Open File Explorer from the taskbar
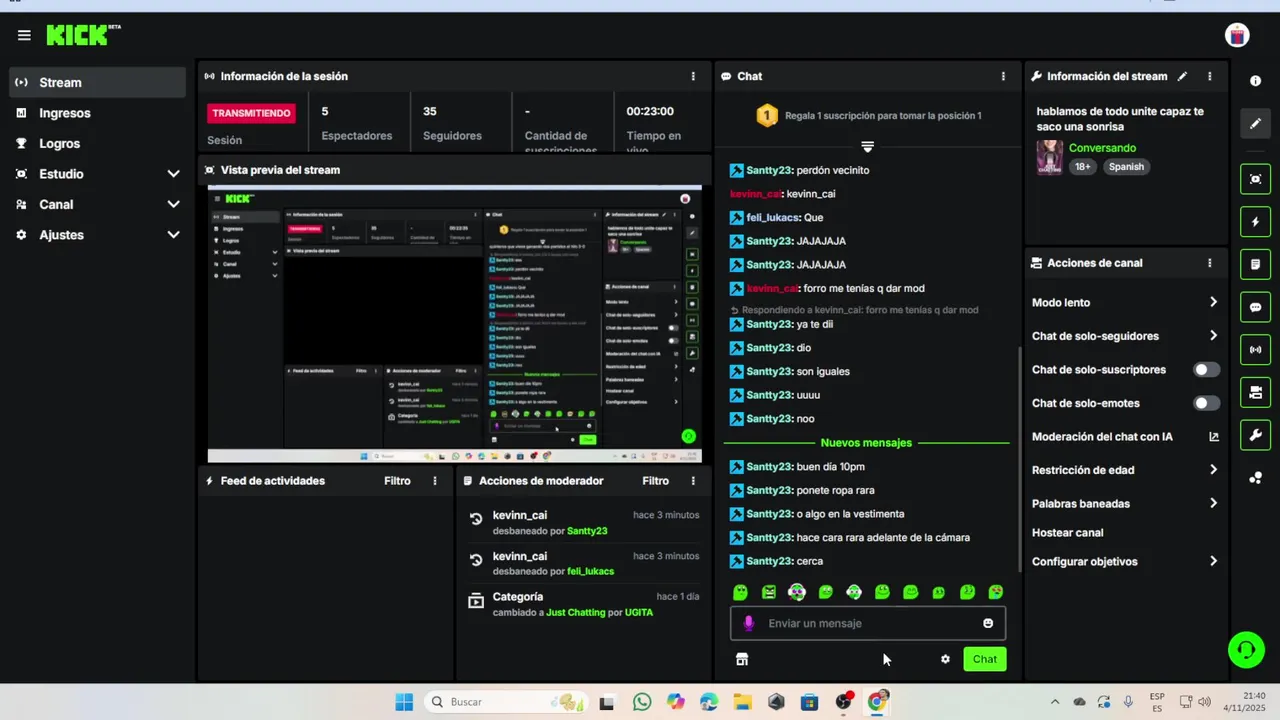Screen dimensions: 1280x720 tap(742, 702)
